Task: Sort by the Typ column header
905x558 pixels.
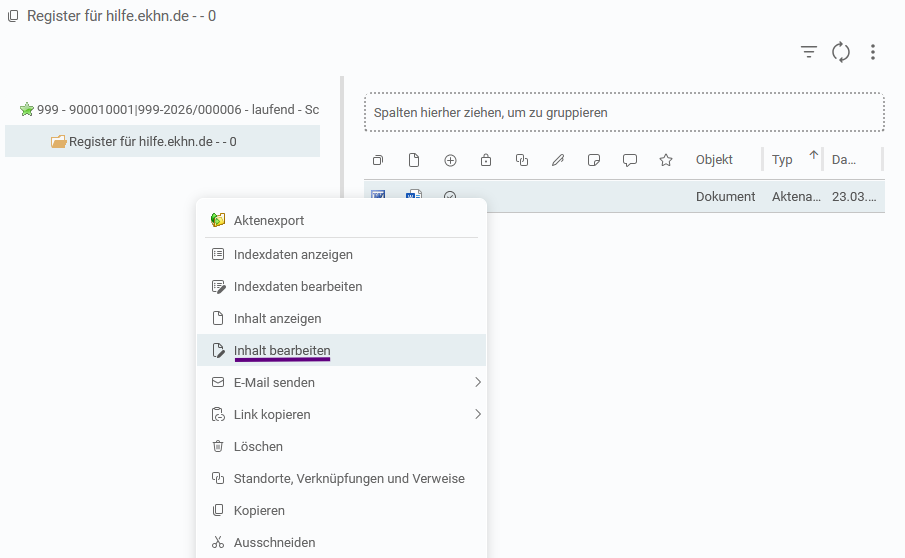Action: point(782,160)
